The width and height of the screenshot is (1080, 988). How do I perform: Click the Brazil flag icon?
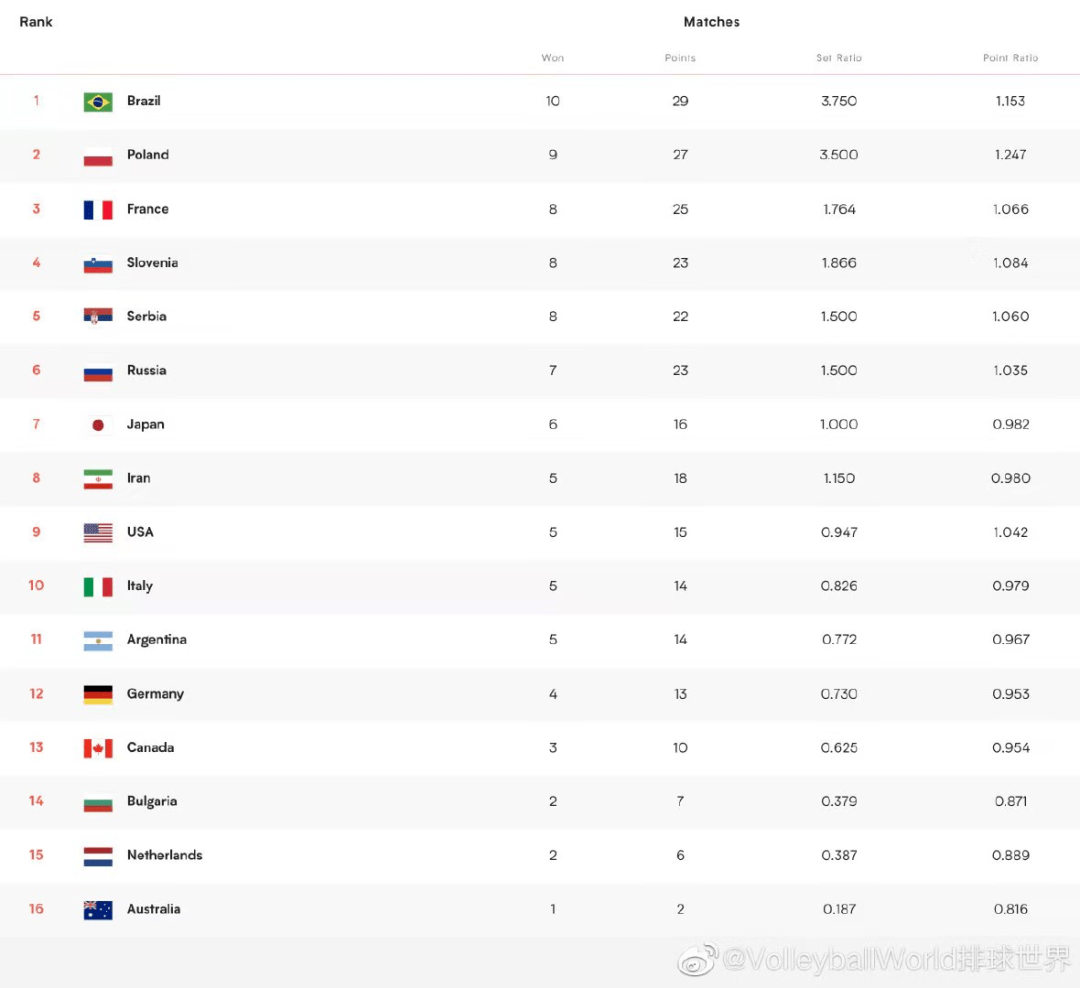[98, 102]
